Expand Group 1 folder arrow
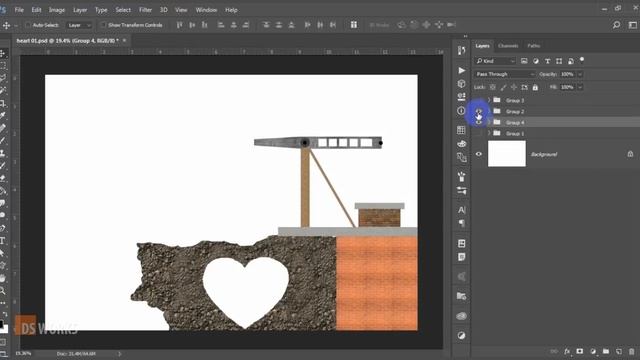 pyautogui.click(x=489, y=133)
